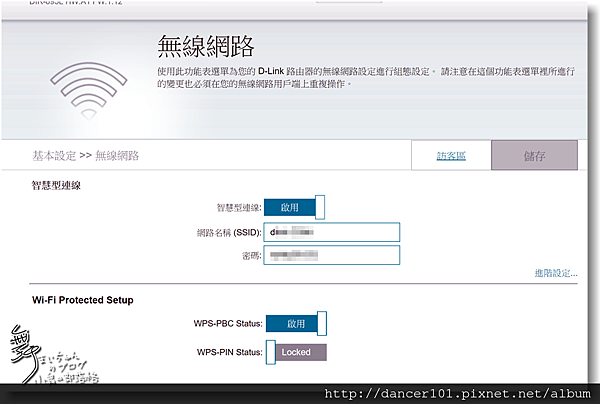Open the 訪客區 guest zone link

tap(451, 156)
